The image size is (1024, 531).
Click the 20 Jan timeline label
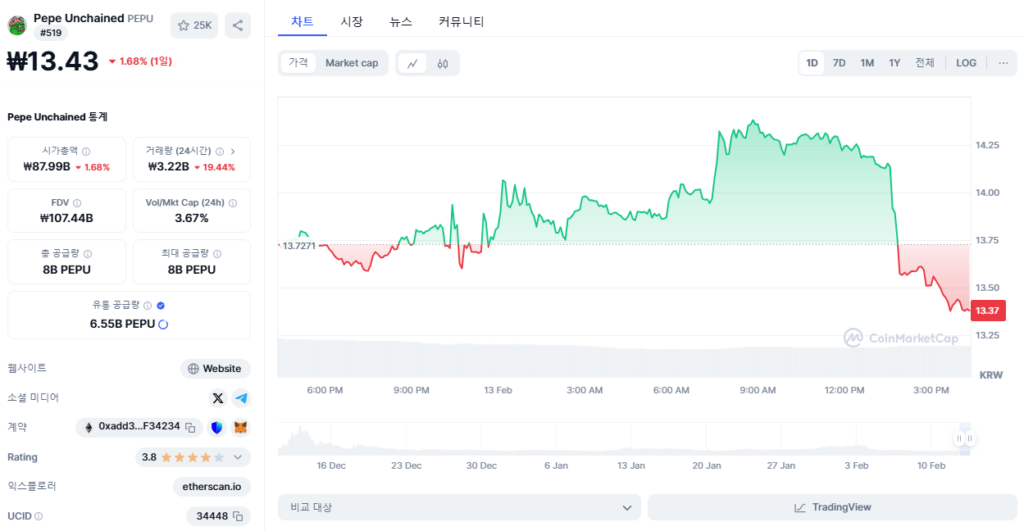point(707,466)
